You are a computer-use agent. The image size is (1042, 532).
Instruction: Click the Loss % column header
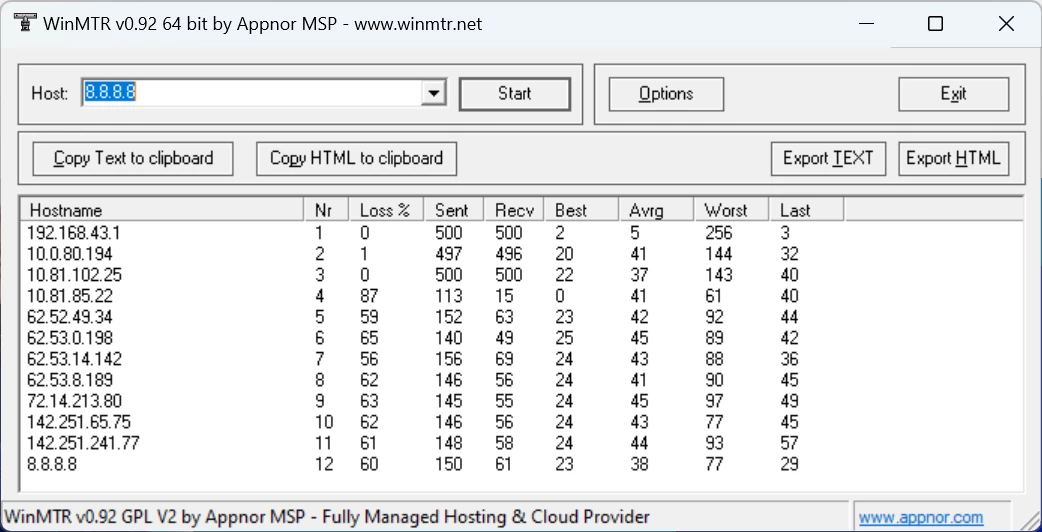click(x=387, y=211)
